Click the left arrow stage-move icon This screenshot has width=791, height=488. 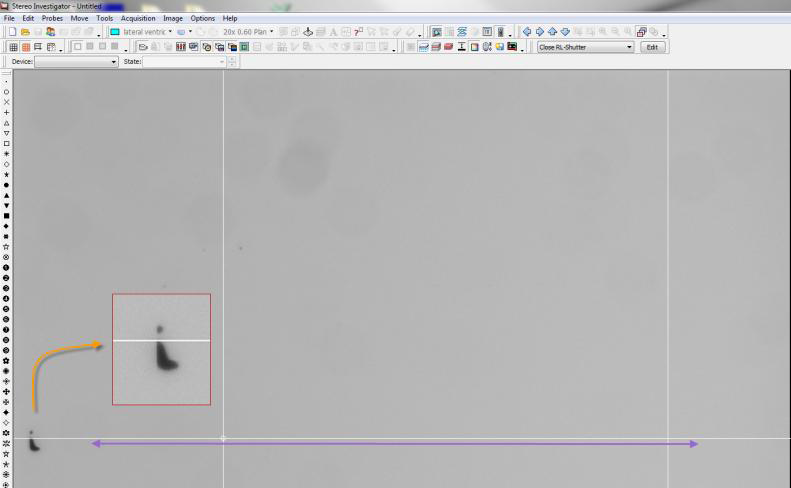[x=529, y=32]
